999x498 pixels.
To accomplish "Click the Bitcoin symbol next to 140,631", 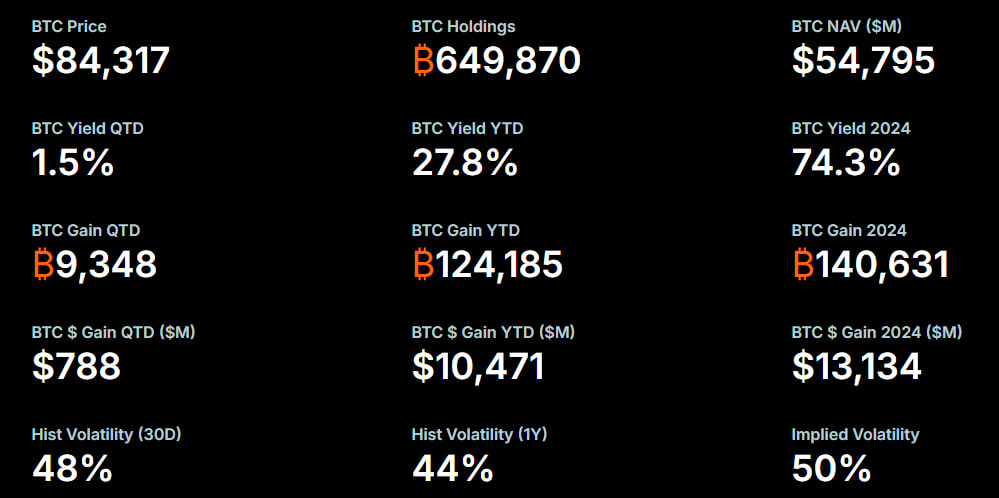I will [x=803, y=264].
